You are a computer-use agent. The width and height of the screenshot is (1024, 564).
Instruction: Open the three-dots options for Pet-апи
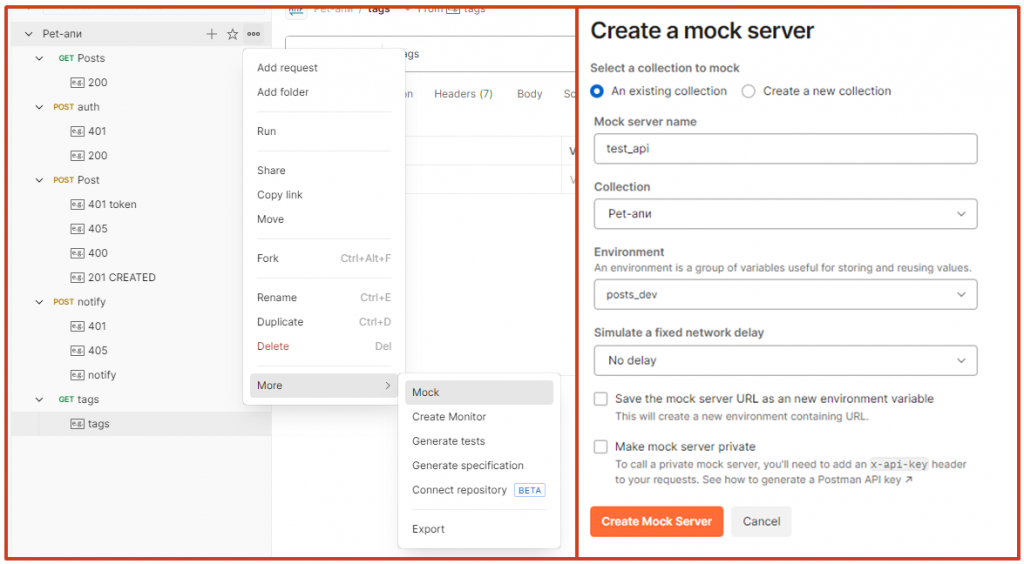(x=254, y=34)
